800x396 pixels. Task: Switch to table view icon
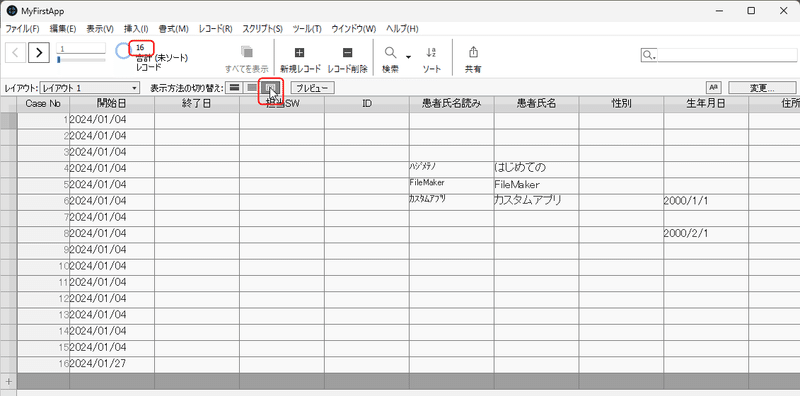[x=271, y=88]
